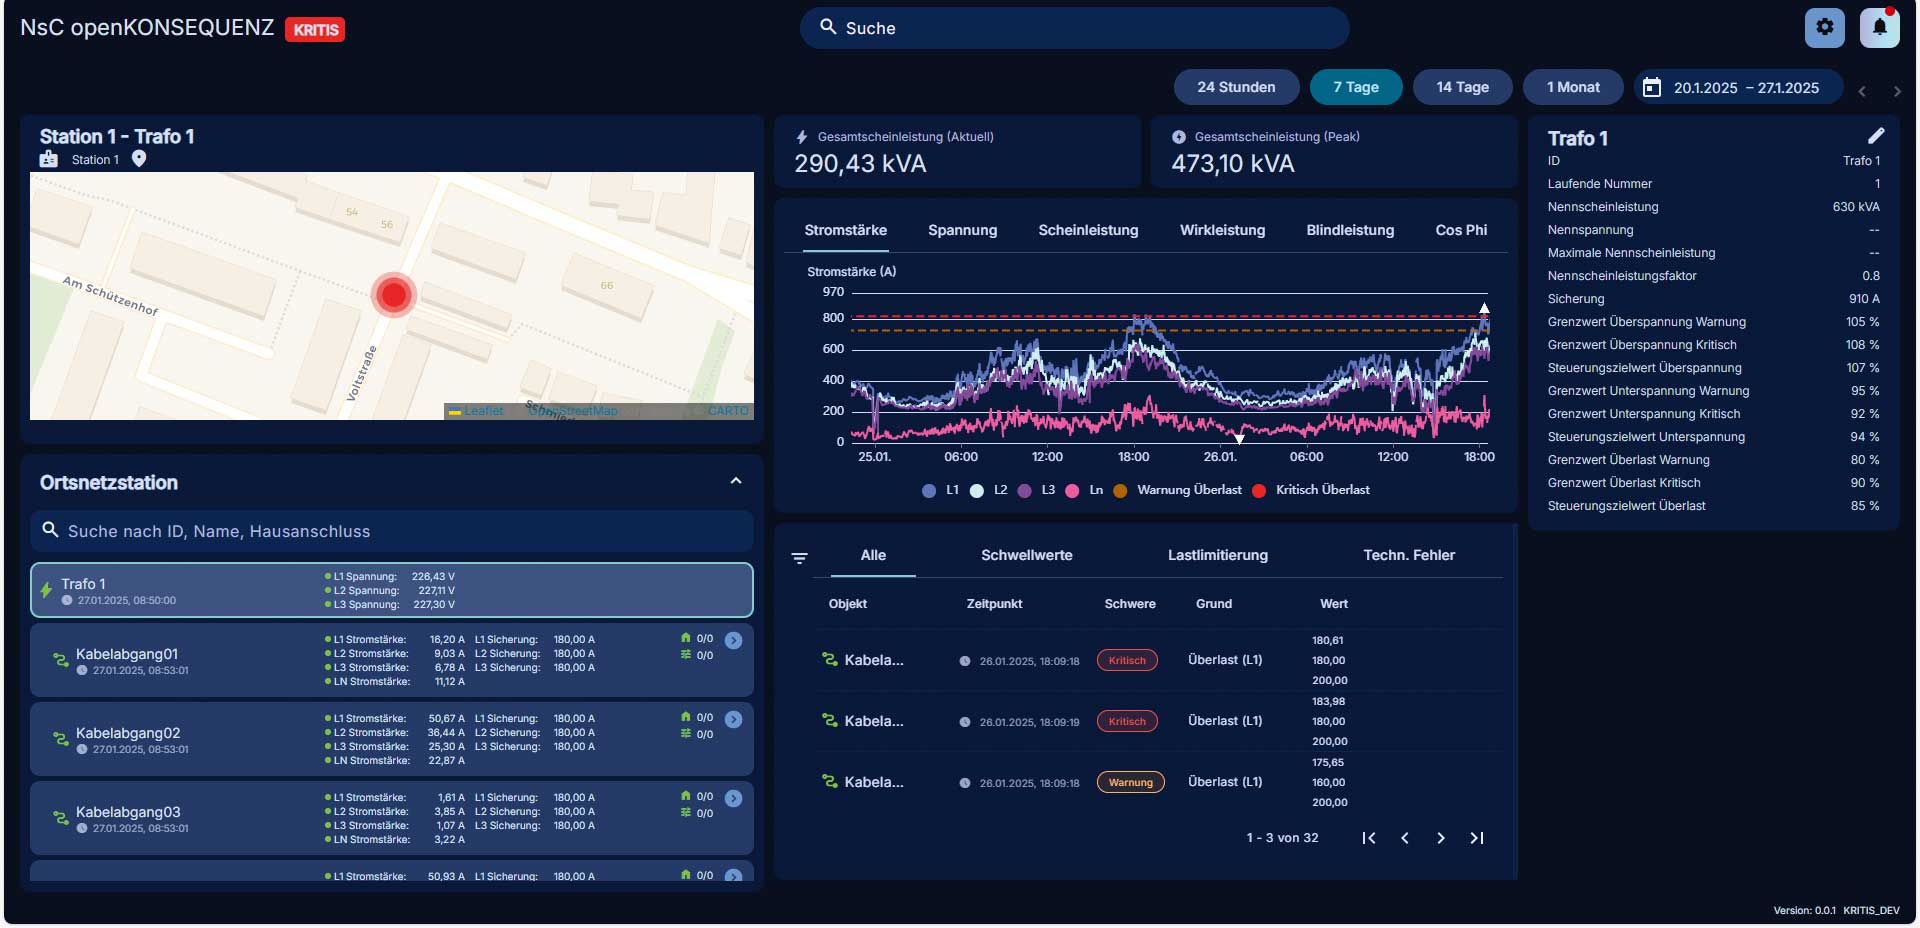Switch to the Schwellwerte tab

click(1026, 555)
